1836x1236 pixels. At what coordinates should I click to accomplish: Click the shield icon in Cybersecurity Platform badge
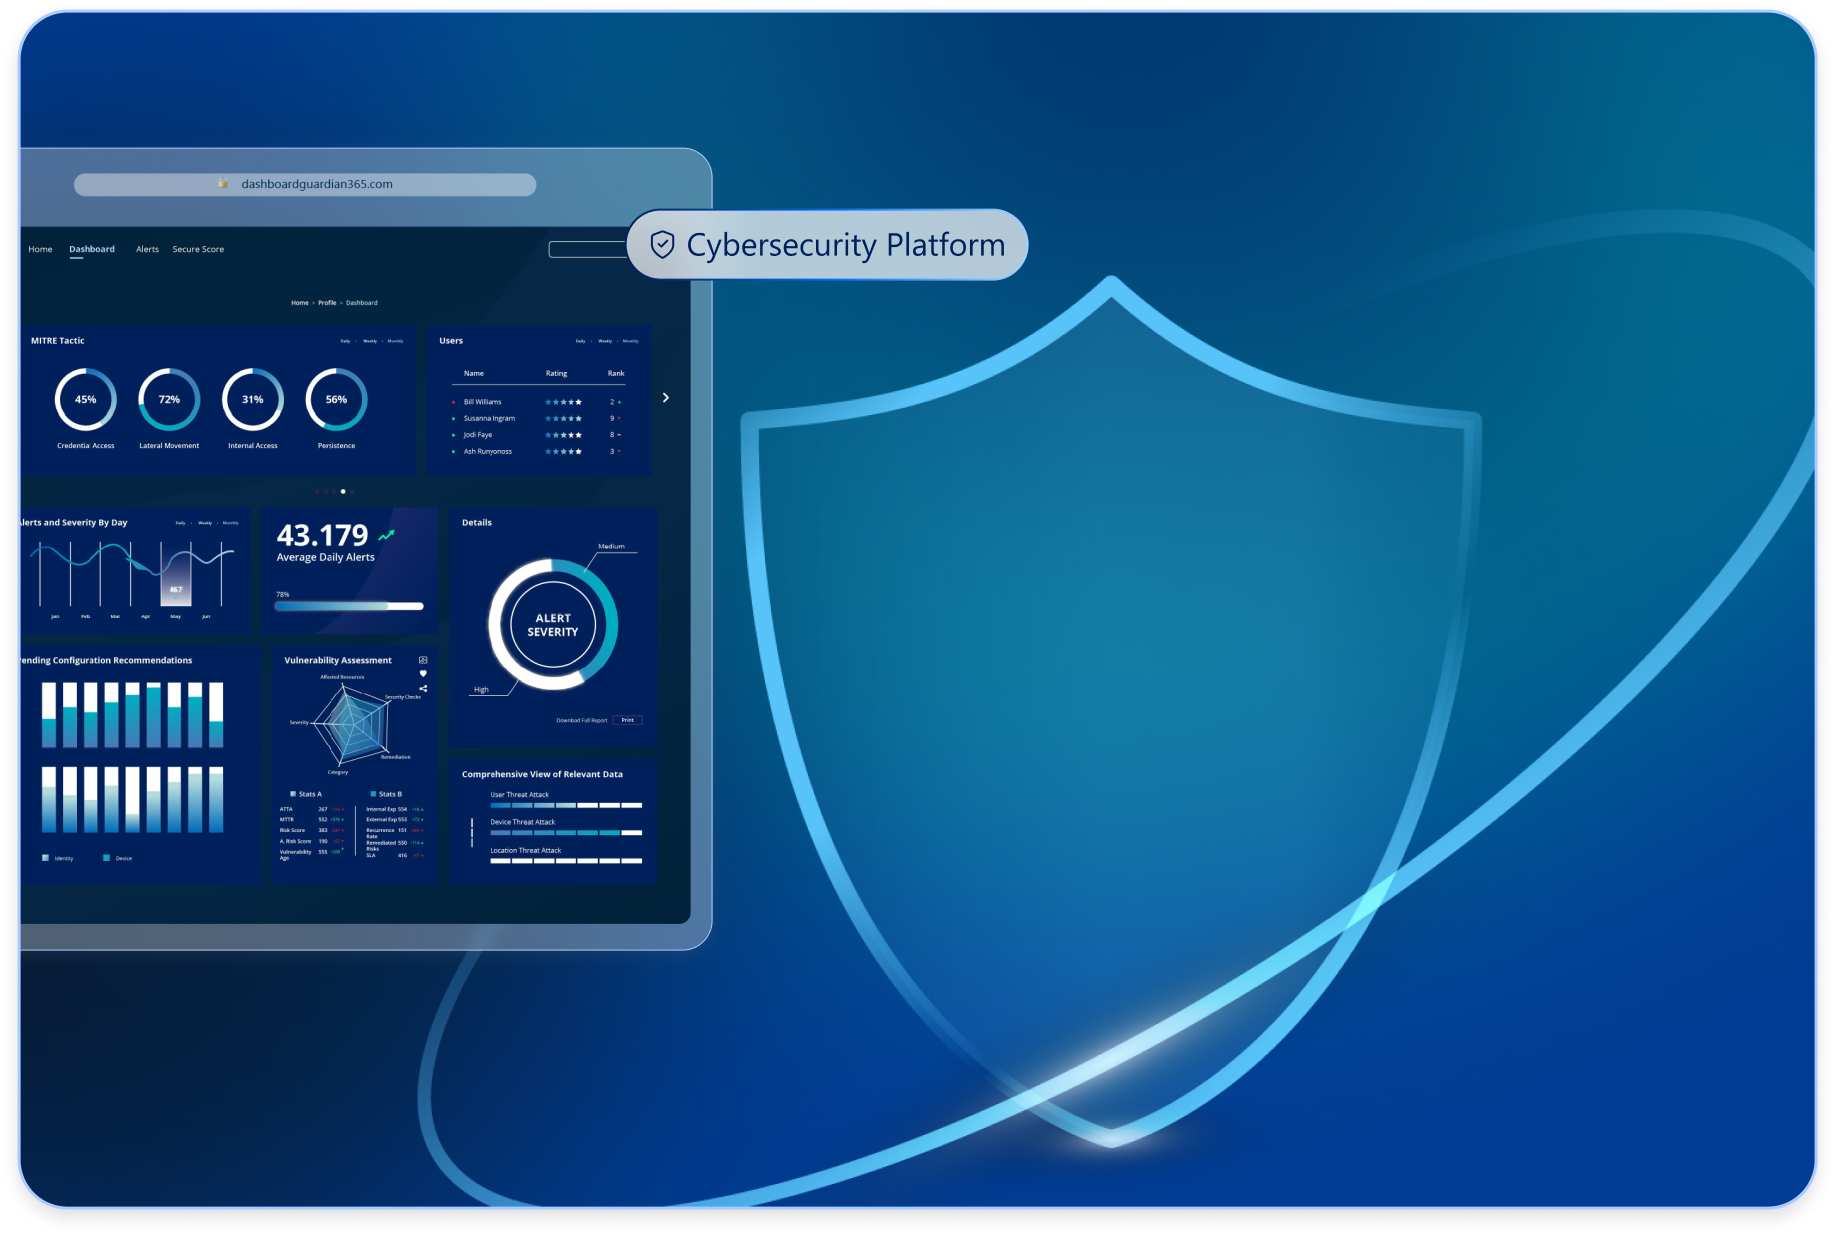point(662,245)
